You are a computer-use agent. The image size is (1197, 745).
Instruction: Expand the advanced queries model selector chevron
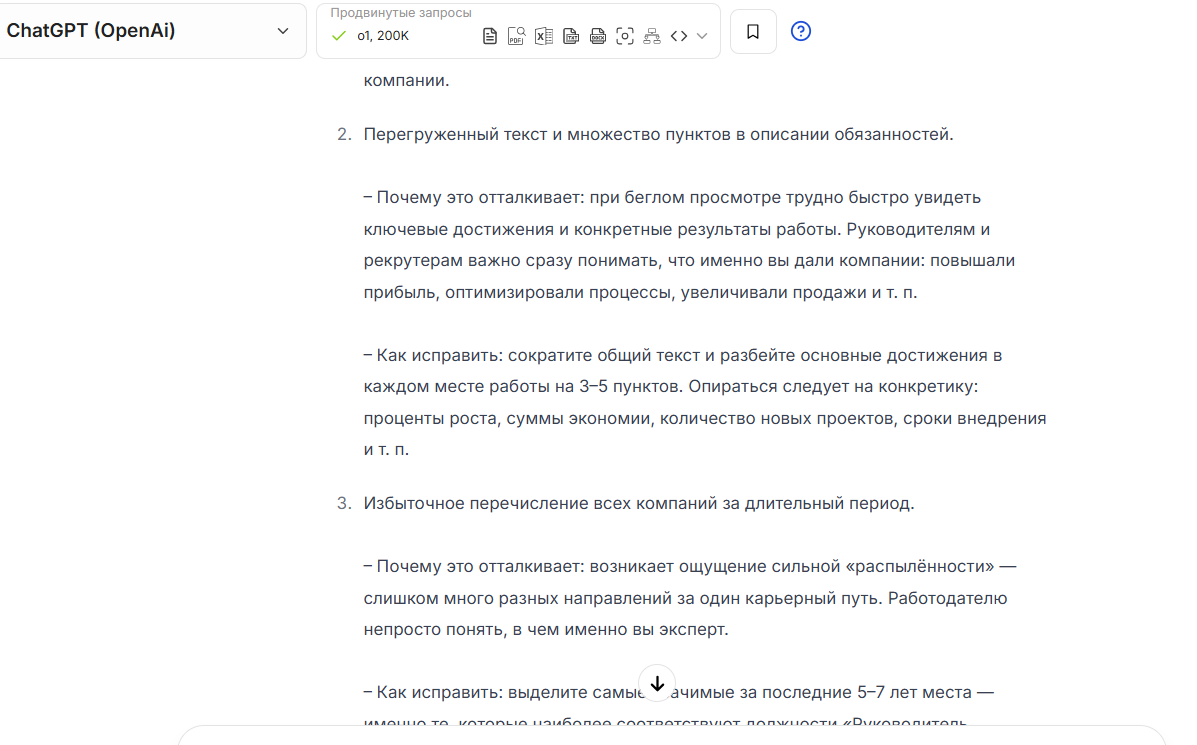pyautogui.click(x=702, y=36)
